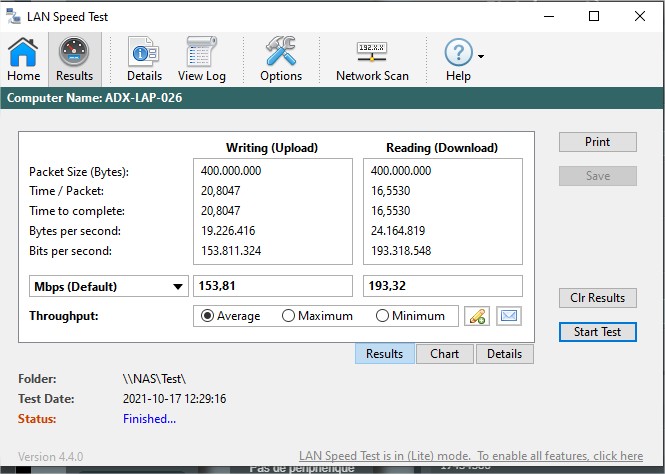Click the Lite mode upgrade link

click(x=470, y=456)
